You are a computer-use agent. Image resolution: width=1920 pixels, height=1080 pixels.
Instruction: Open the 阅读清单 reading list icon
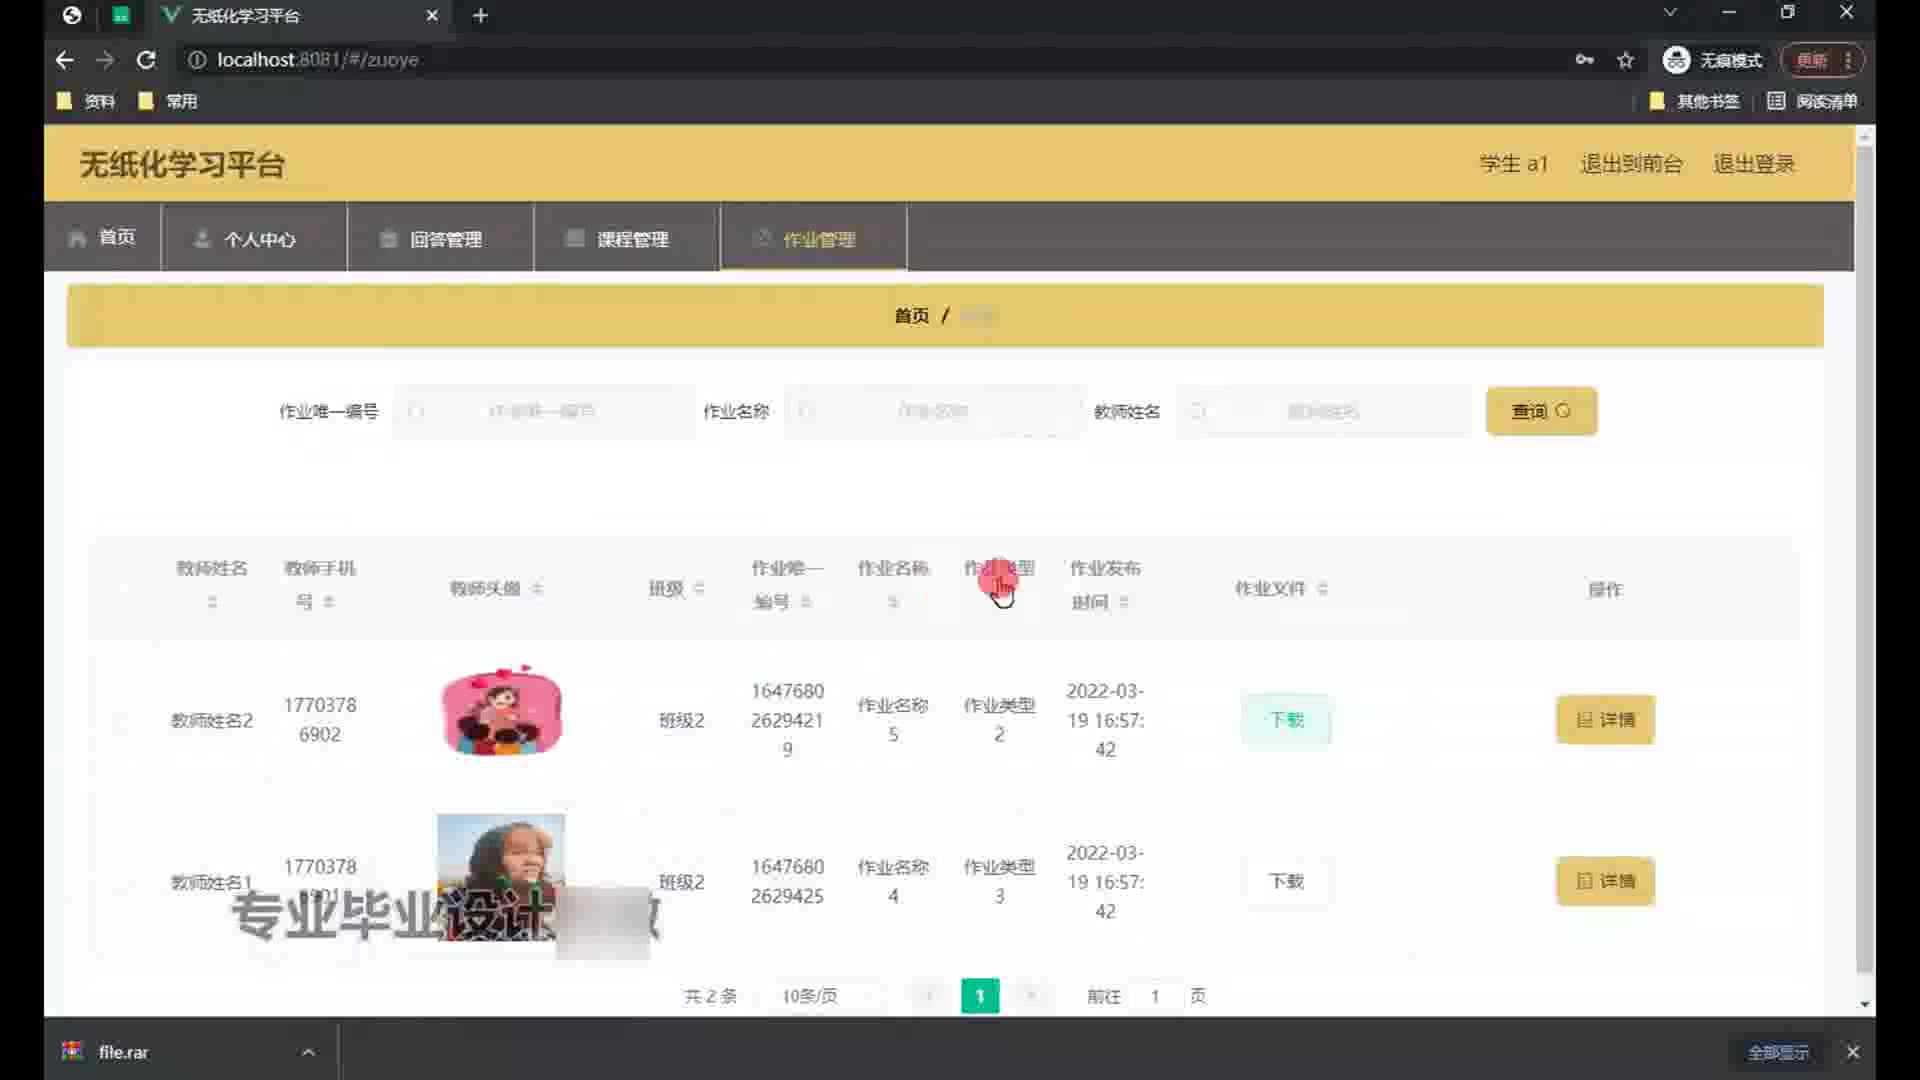tap(1776, 101)
